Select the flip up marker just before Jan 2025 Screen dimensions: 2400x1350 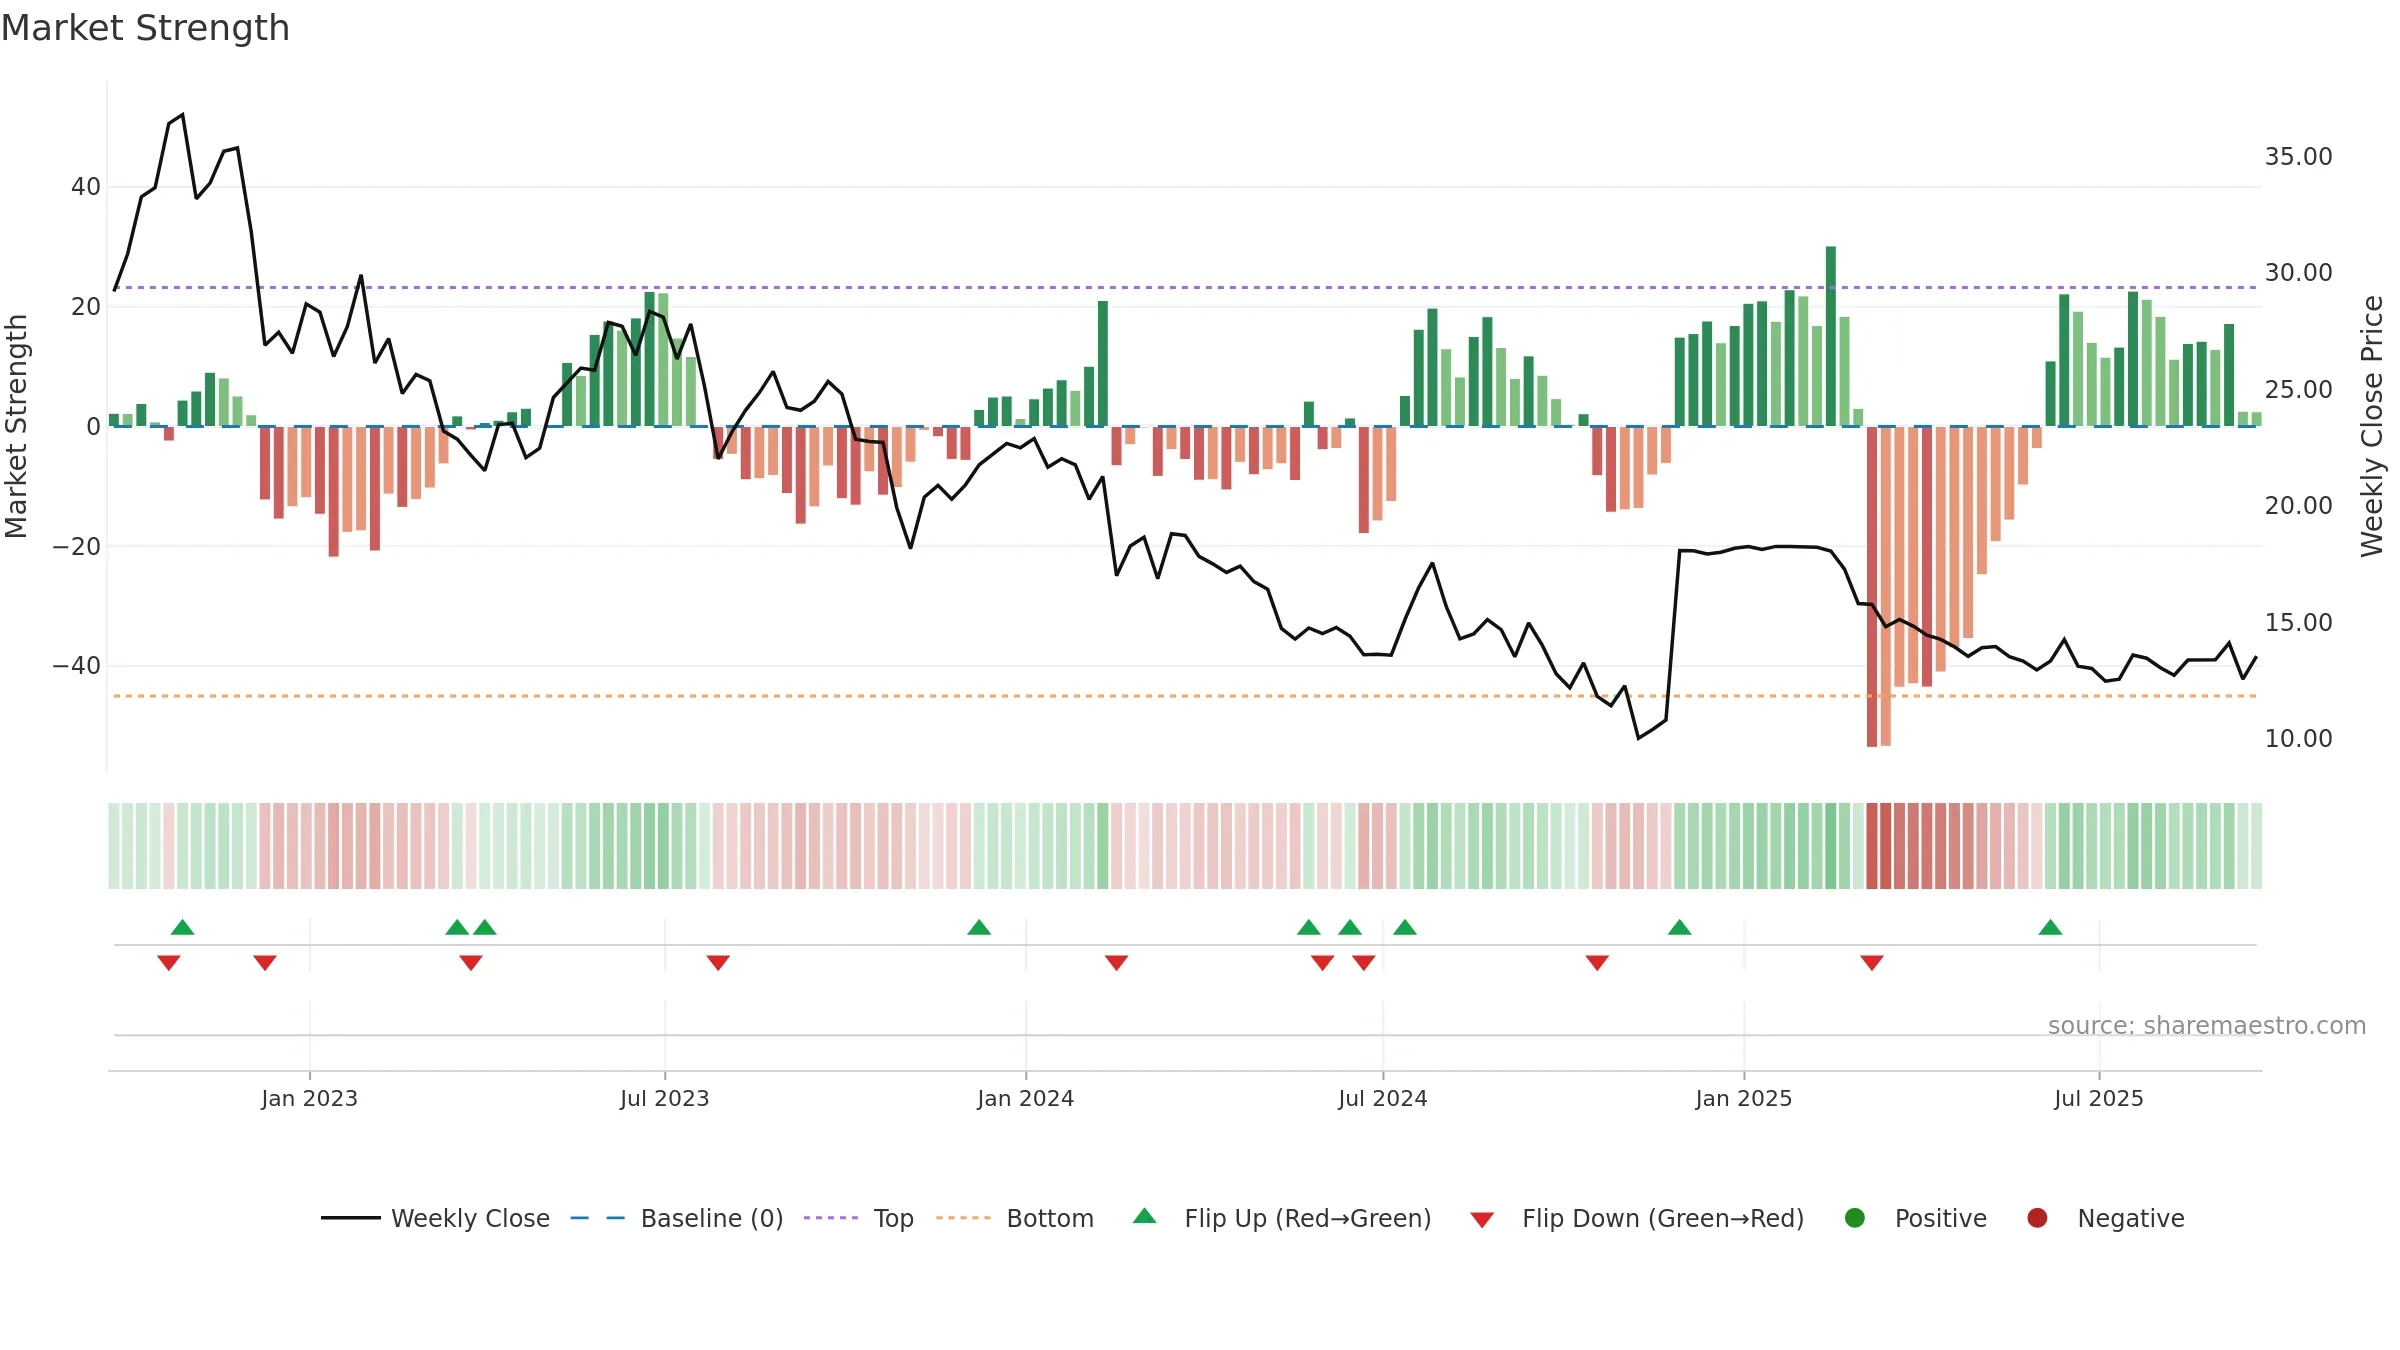[1680, 927]
